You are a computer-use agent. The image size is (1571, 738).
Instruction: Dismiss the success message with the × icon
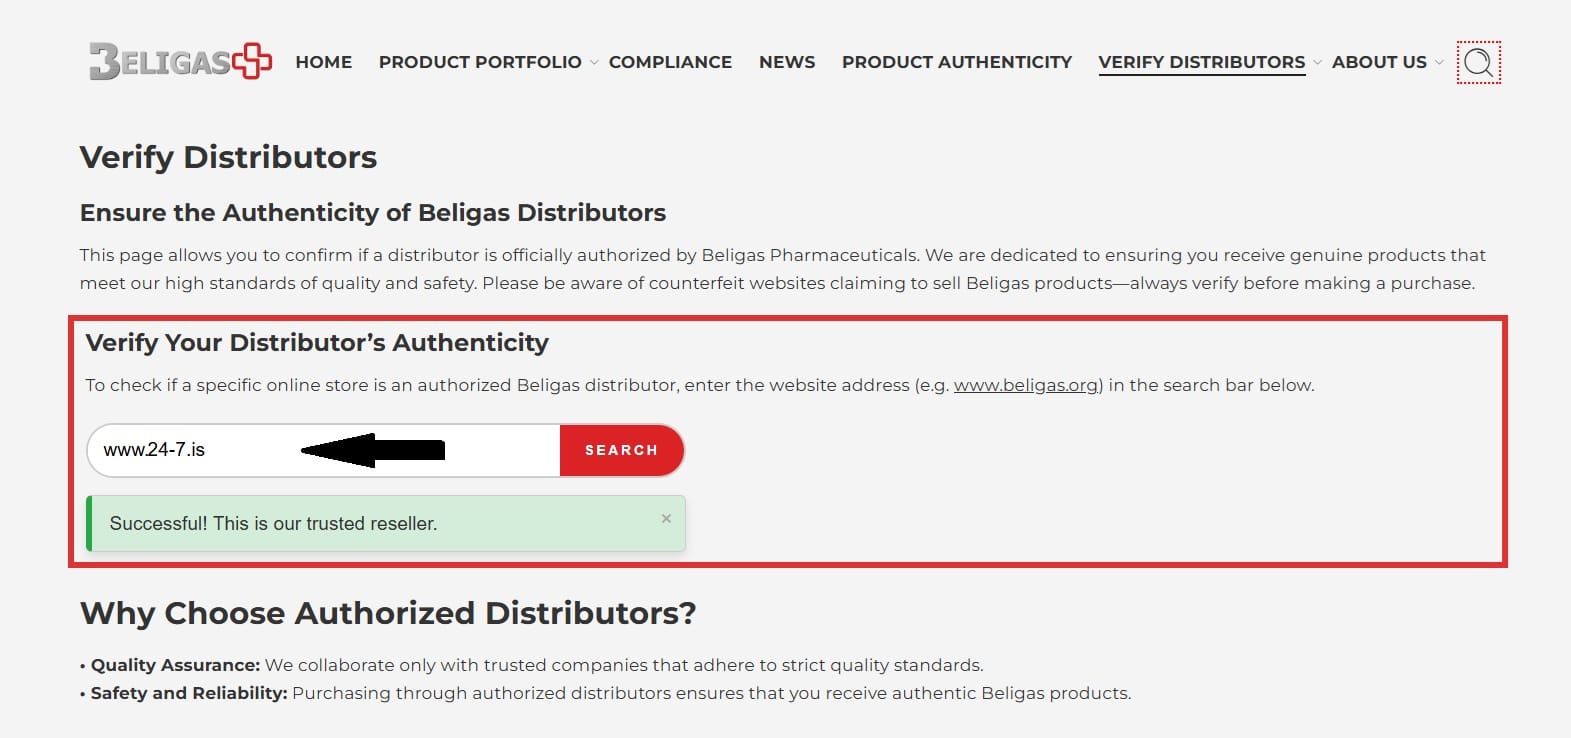click(x=666, y=518)
